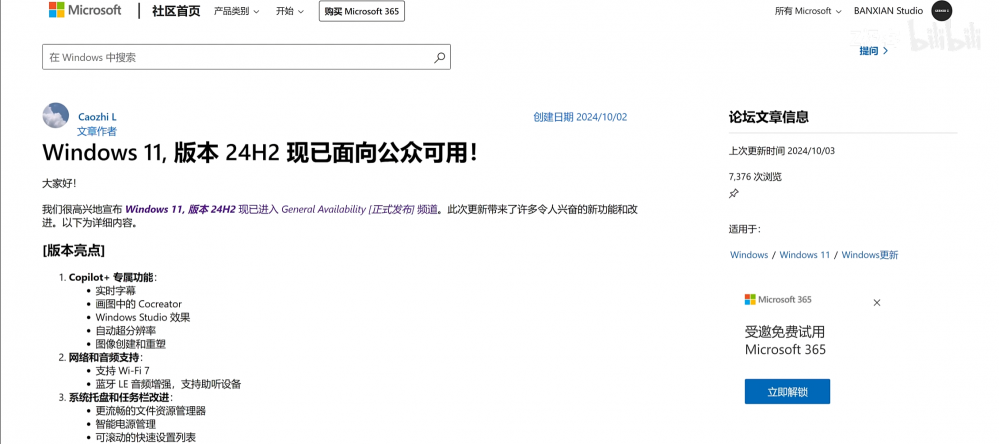Click the 受邀免费试用 Microsoft 365 ad text
Viewport: 999px width, 444px height.
tap(785, 340)
